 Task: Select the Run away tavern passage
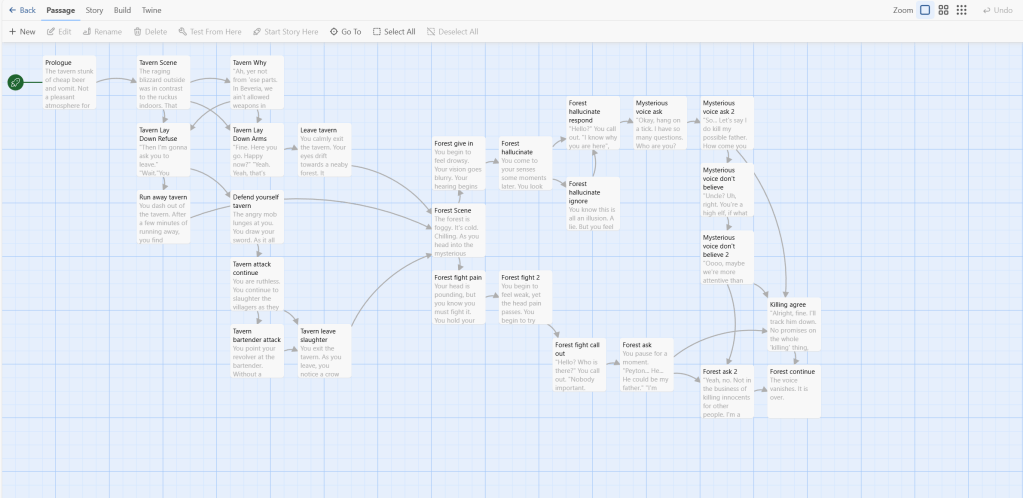164,217
